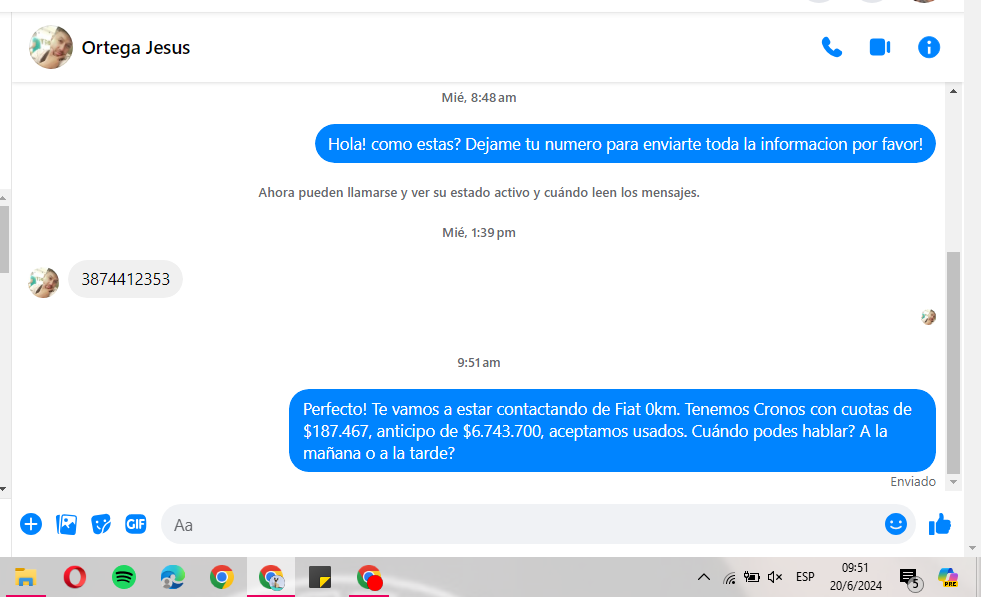Click the 'Mié, 8:48 am' timestamp
Viewport: 981px width, 597px height.
point(479,98)
